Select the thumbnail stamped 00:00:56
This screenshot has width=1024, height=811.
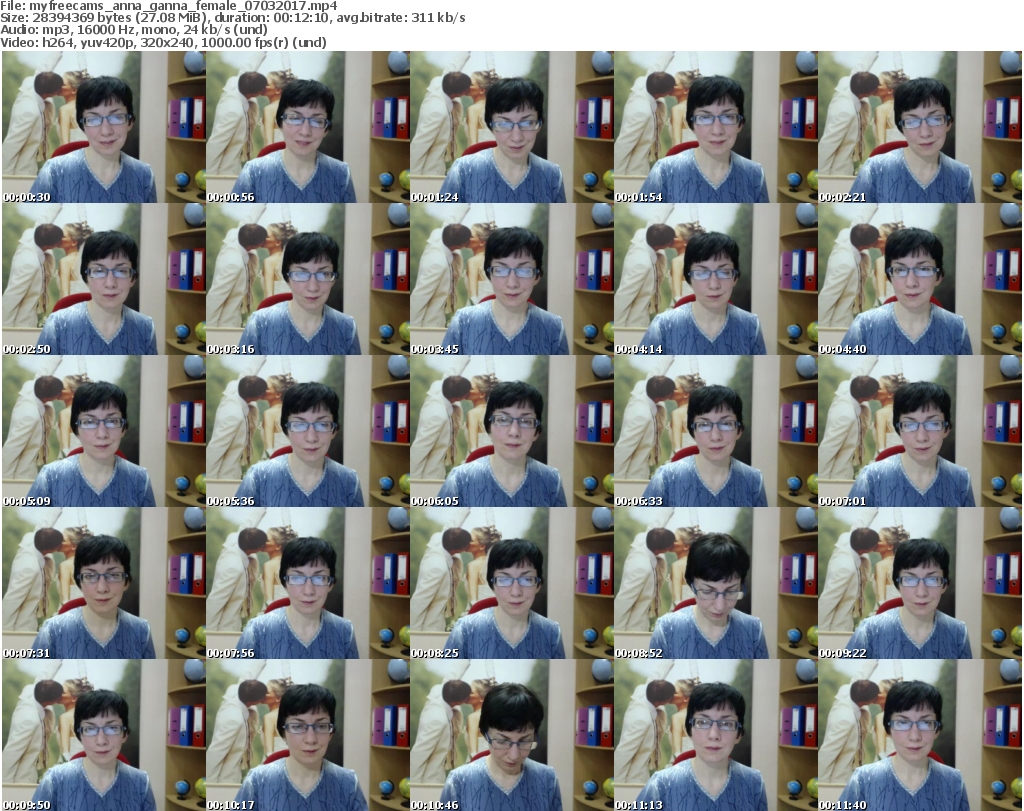pos(308,127)
